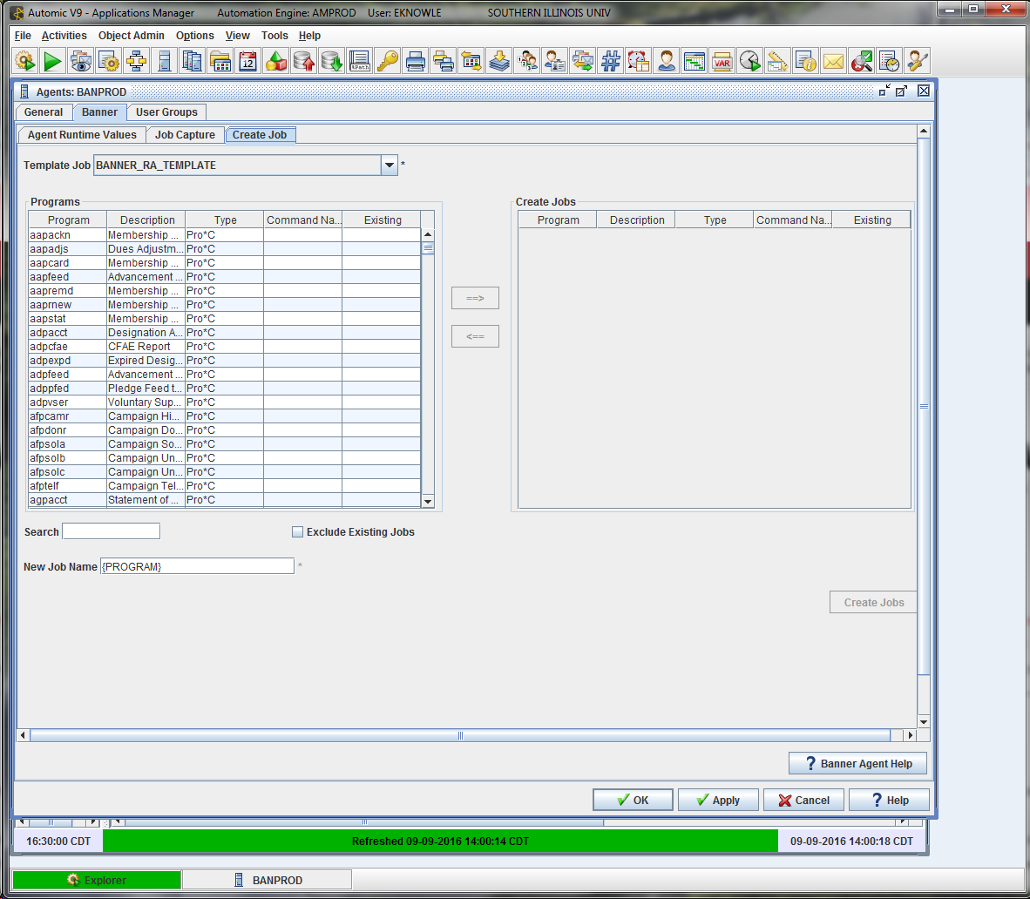Open the Template Job dropdown
Viewport: 1030px width, 899px height.
[389, 165]
